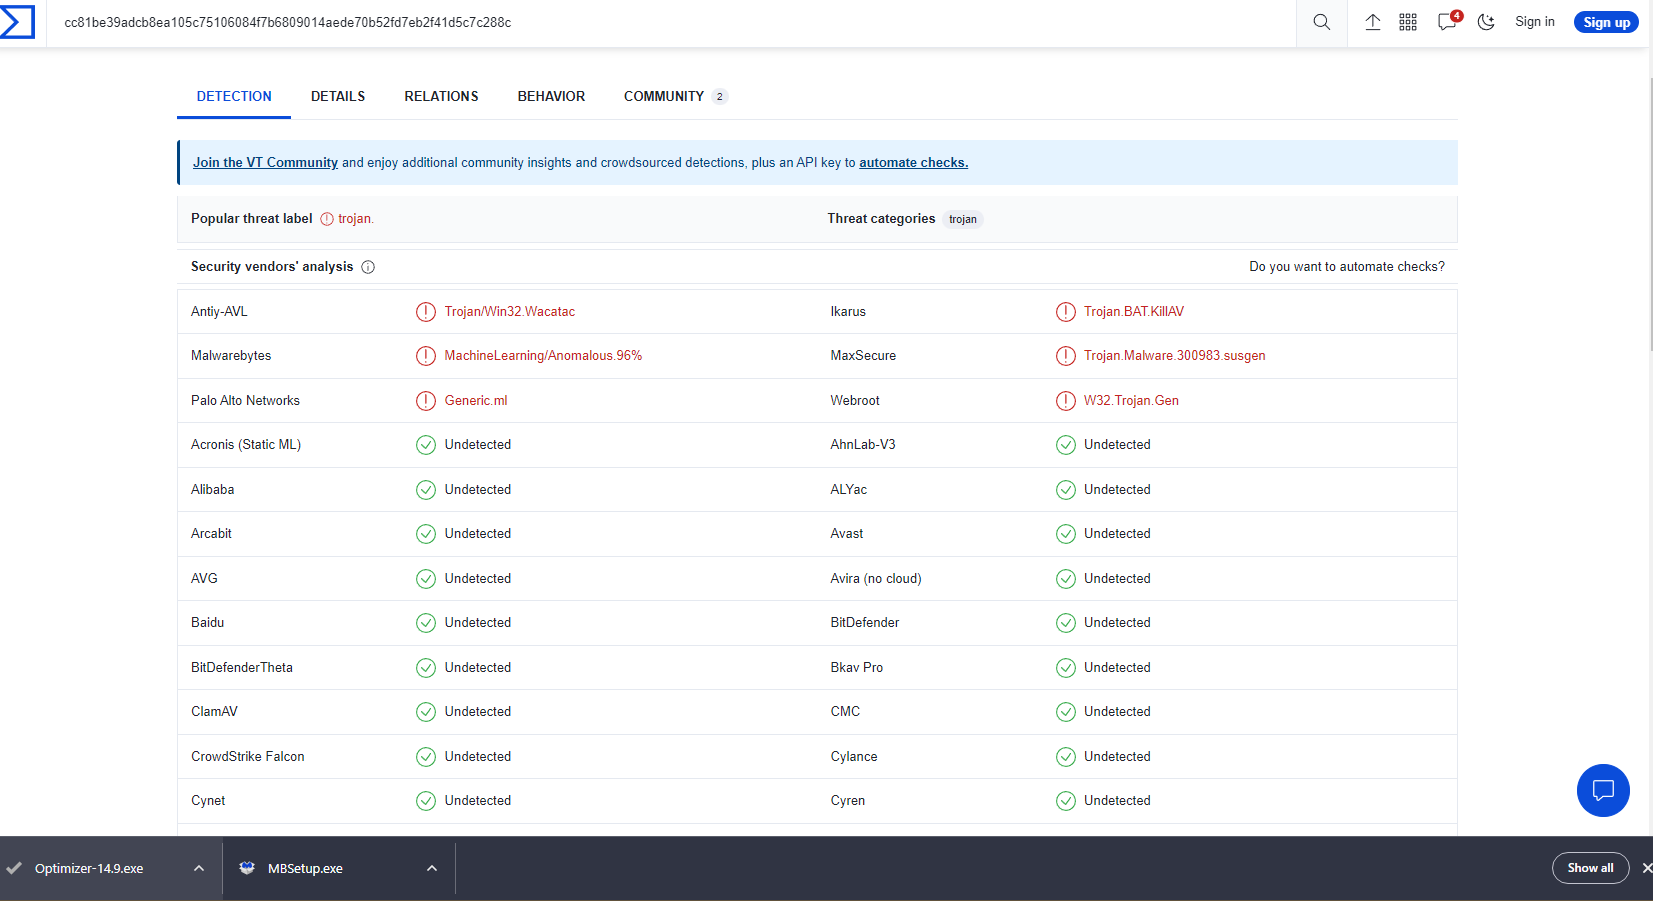Expand the MBSetup.exe download chevron
Screen dimensions: 1653x901
tap(431, 868)
